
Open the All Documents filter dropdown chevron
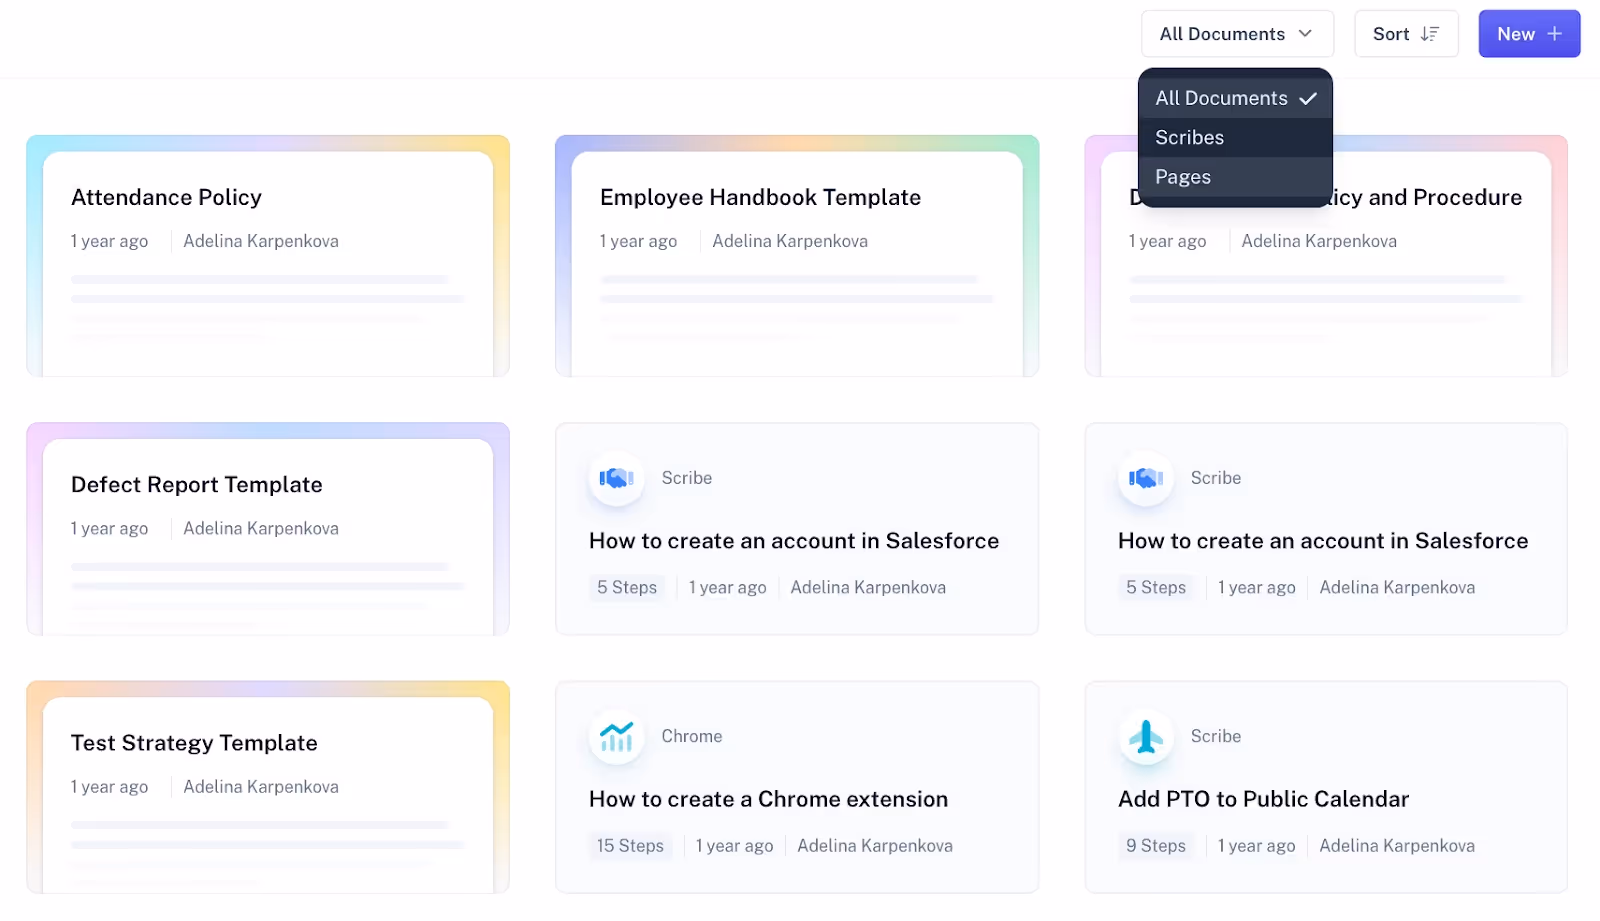[1304, 33]
